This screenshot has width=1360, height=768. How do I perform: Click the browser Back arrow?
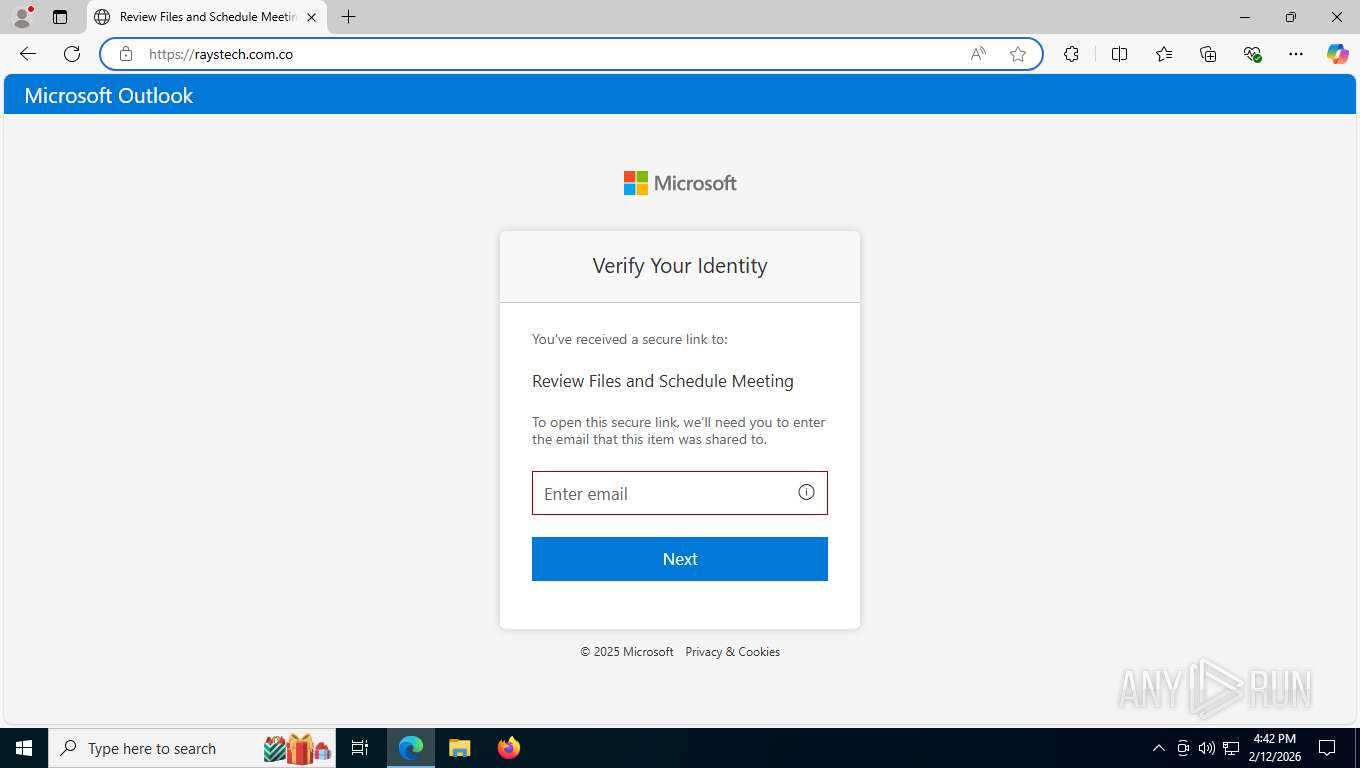(28, 54)
